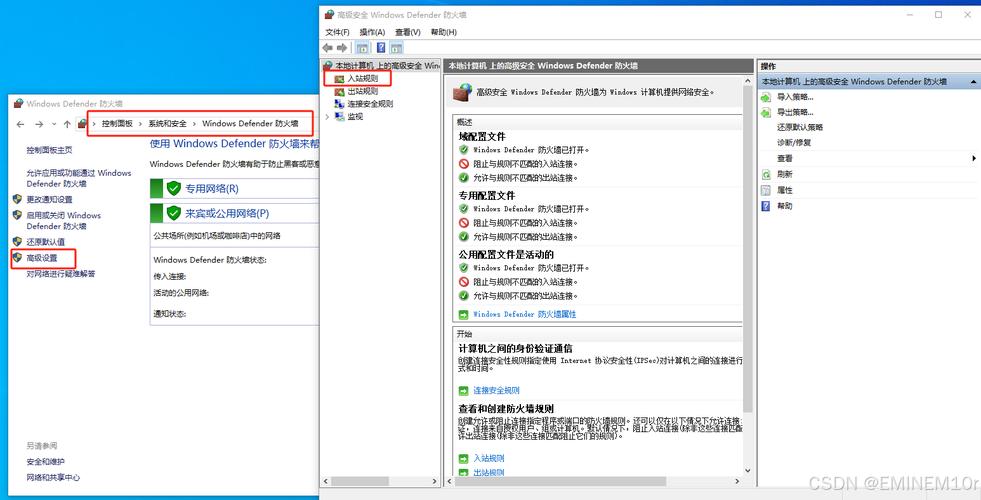Screen dimensions: 981x500
Task: Select the 监视 node in the tree
Action: tap(355, 116)
